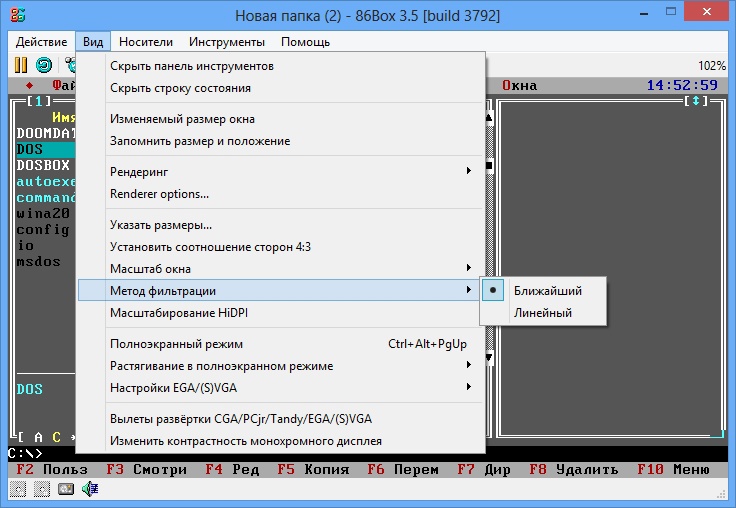
Task: Toggle Изменяемый размер окна option
Action: [x=281, y=119]
